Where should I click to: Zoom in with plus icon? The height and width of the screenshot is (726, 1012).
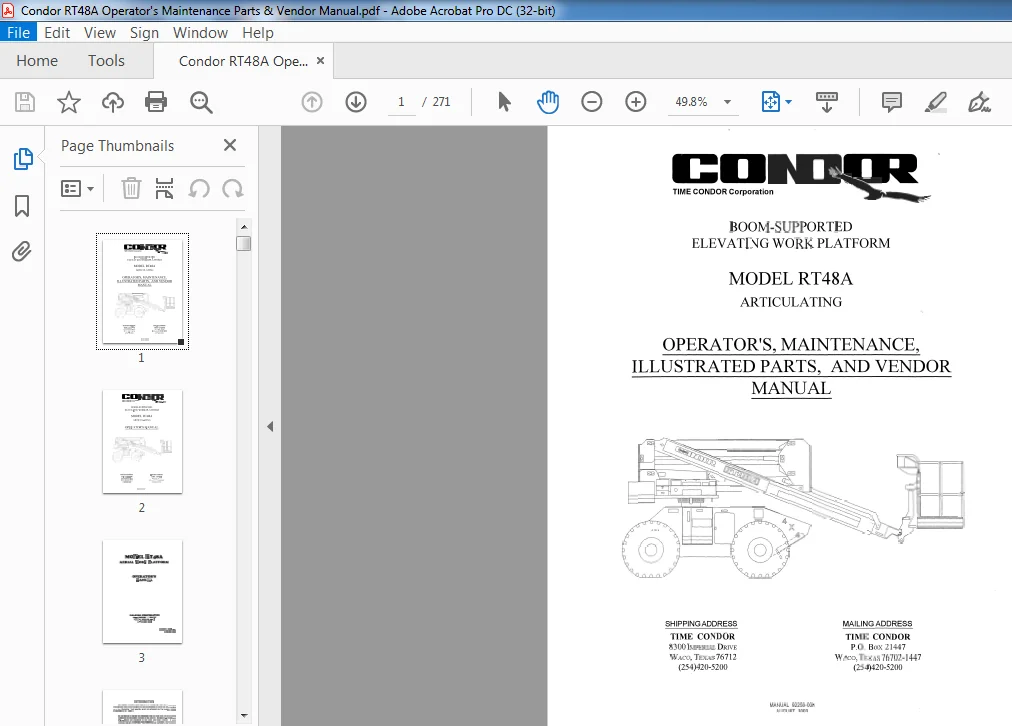(636, 102)
